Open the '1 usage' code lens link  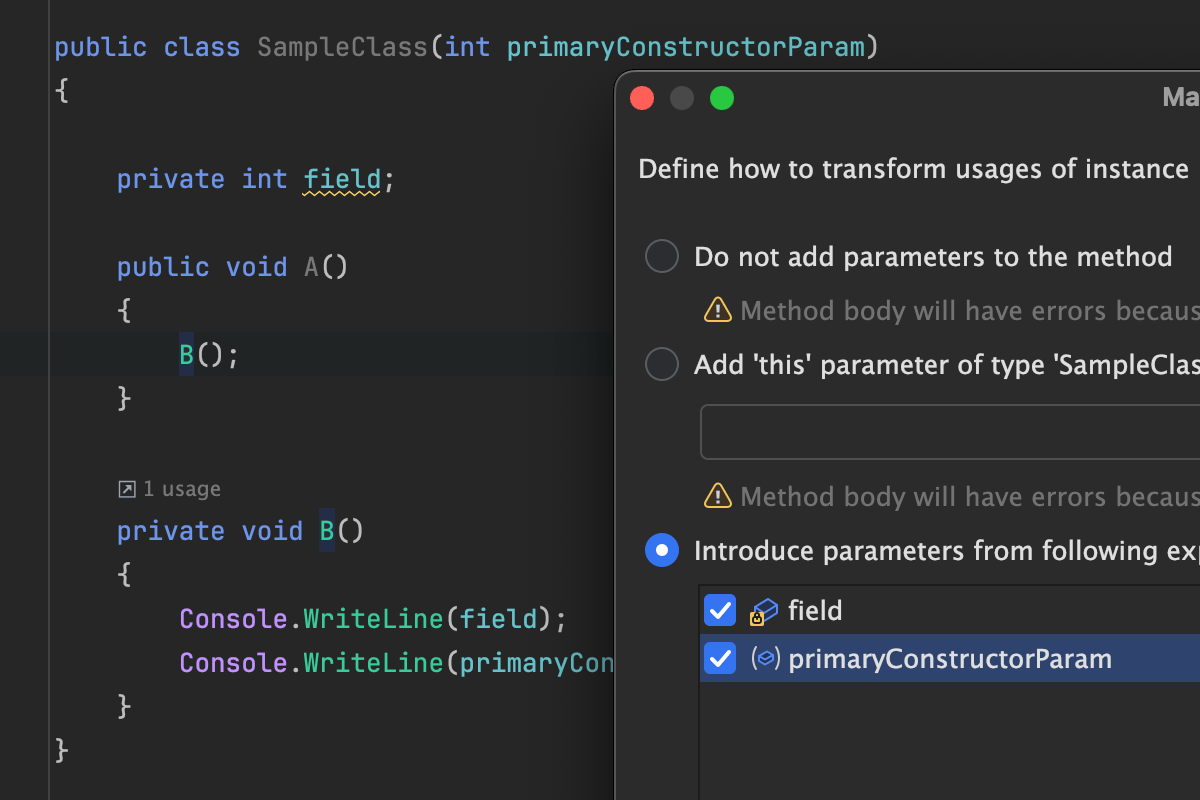(x=181, y=489)
